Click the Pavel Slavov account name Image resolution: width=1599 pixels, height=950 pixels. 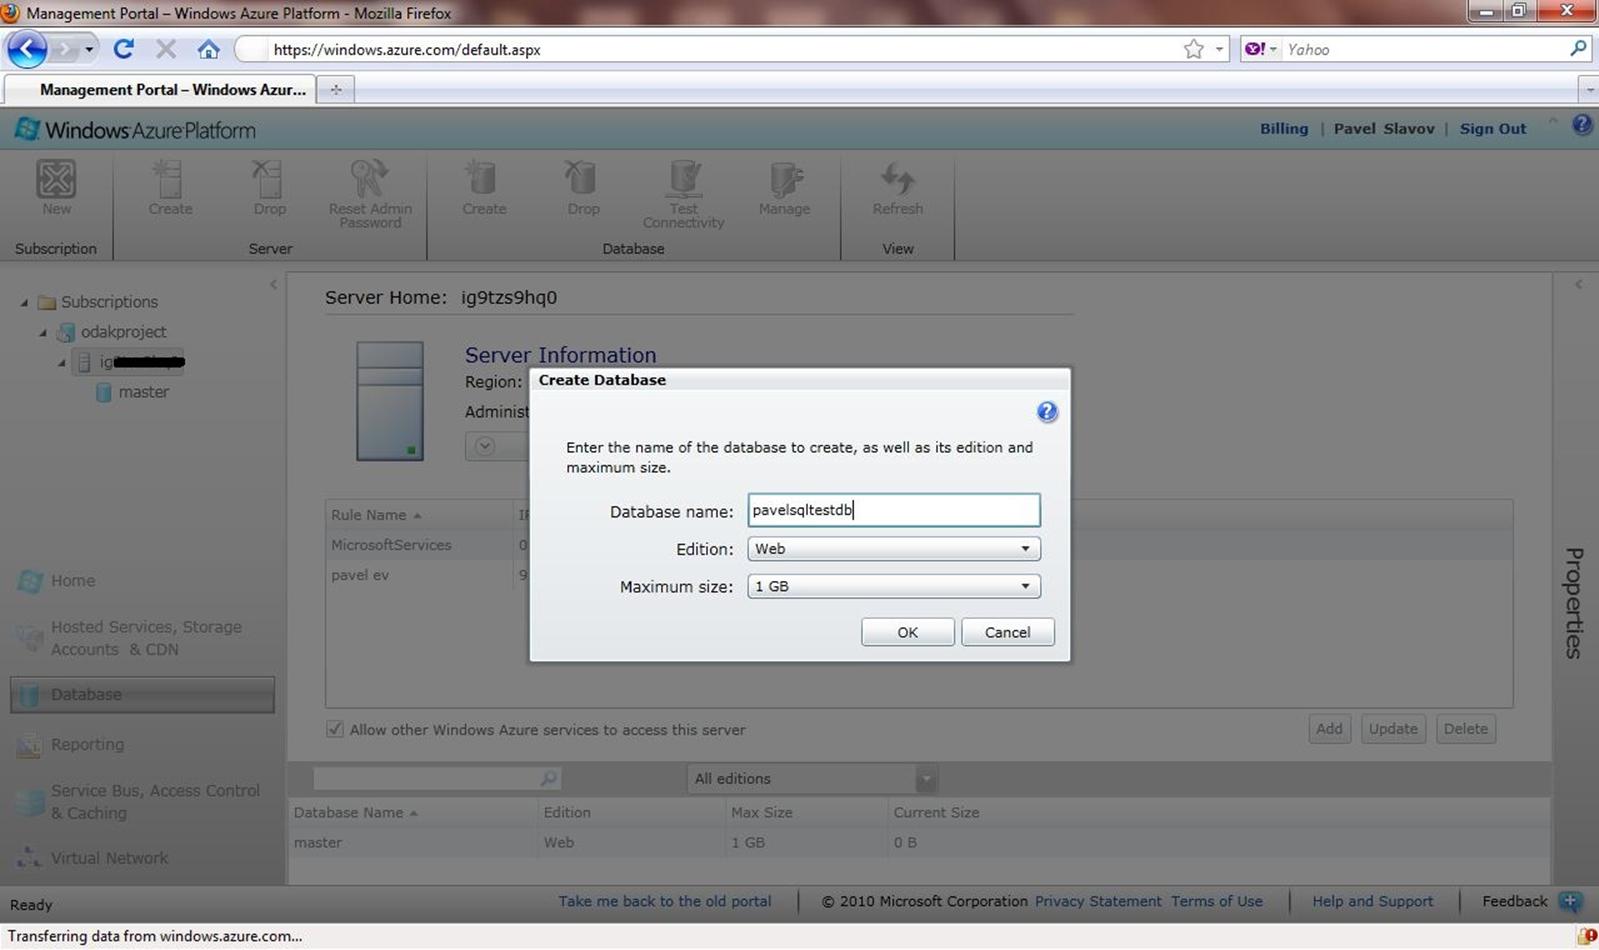coord(1384,128)
